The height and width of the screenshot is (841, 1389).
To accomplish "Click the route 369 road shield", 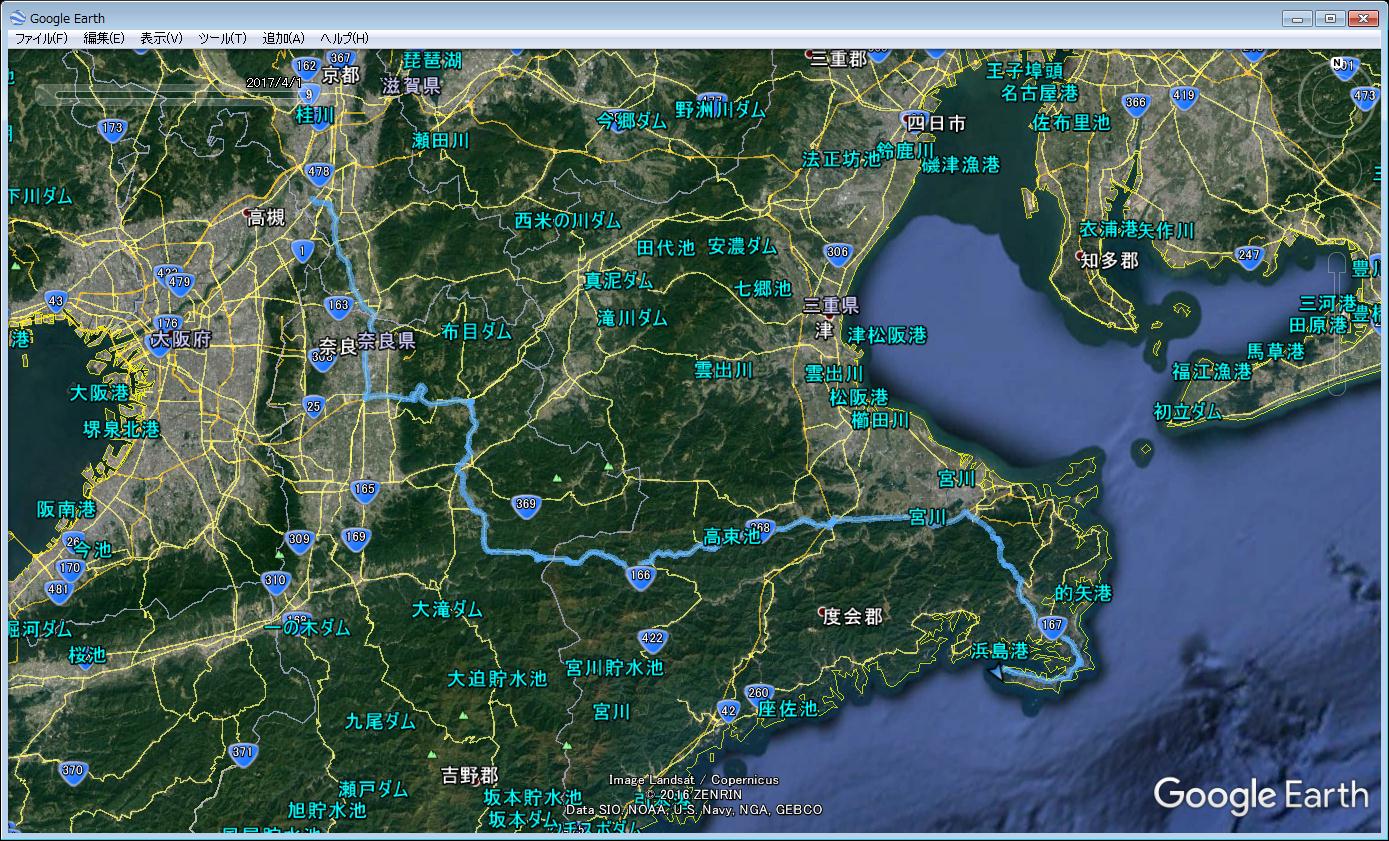I will pos(526,505).
